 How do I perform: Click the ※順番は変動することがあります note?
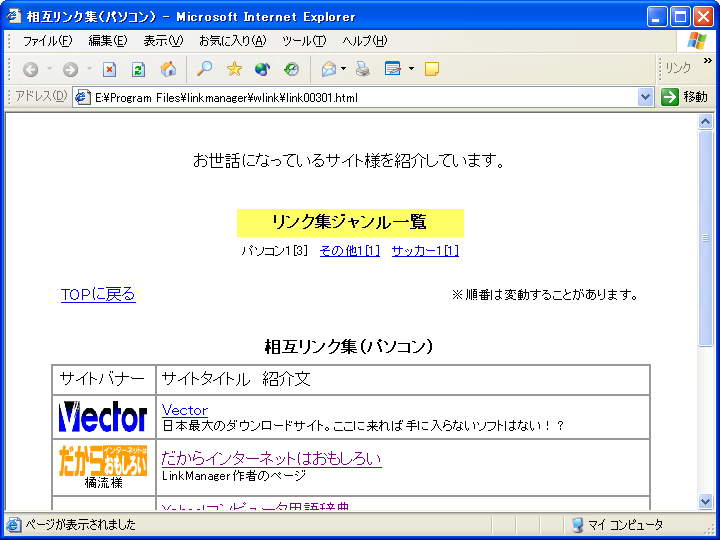pyautogui.click(x=545, y=295)
